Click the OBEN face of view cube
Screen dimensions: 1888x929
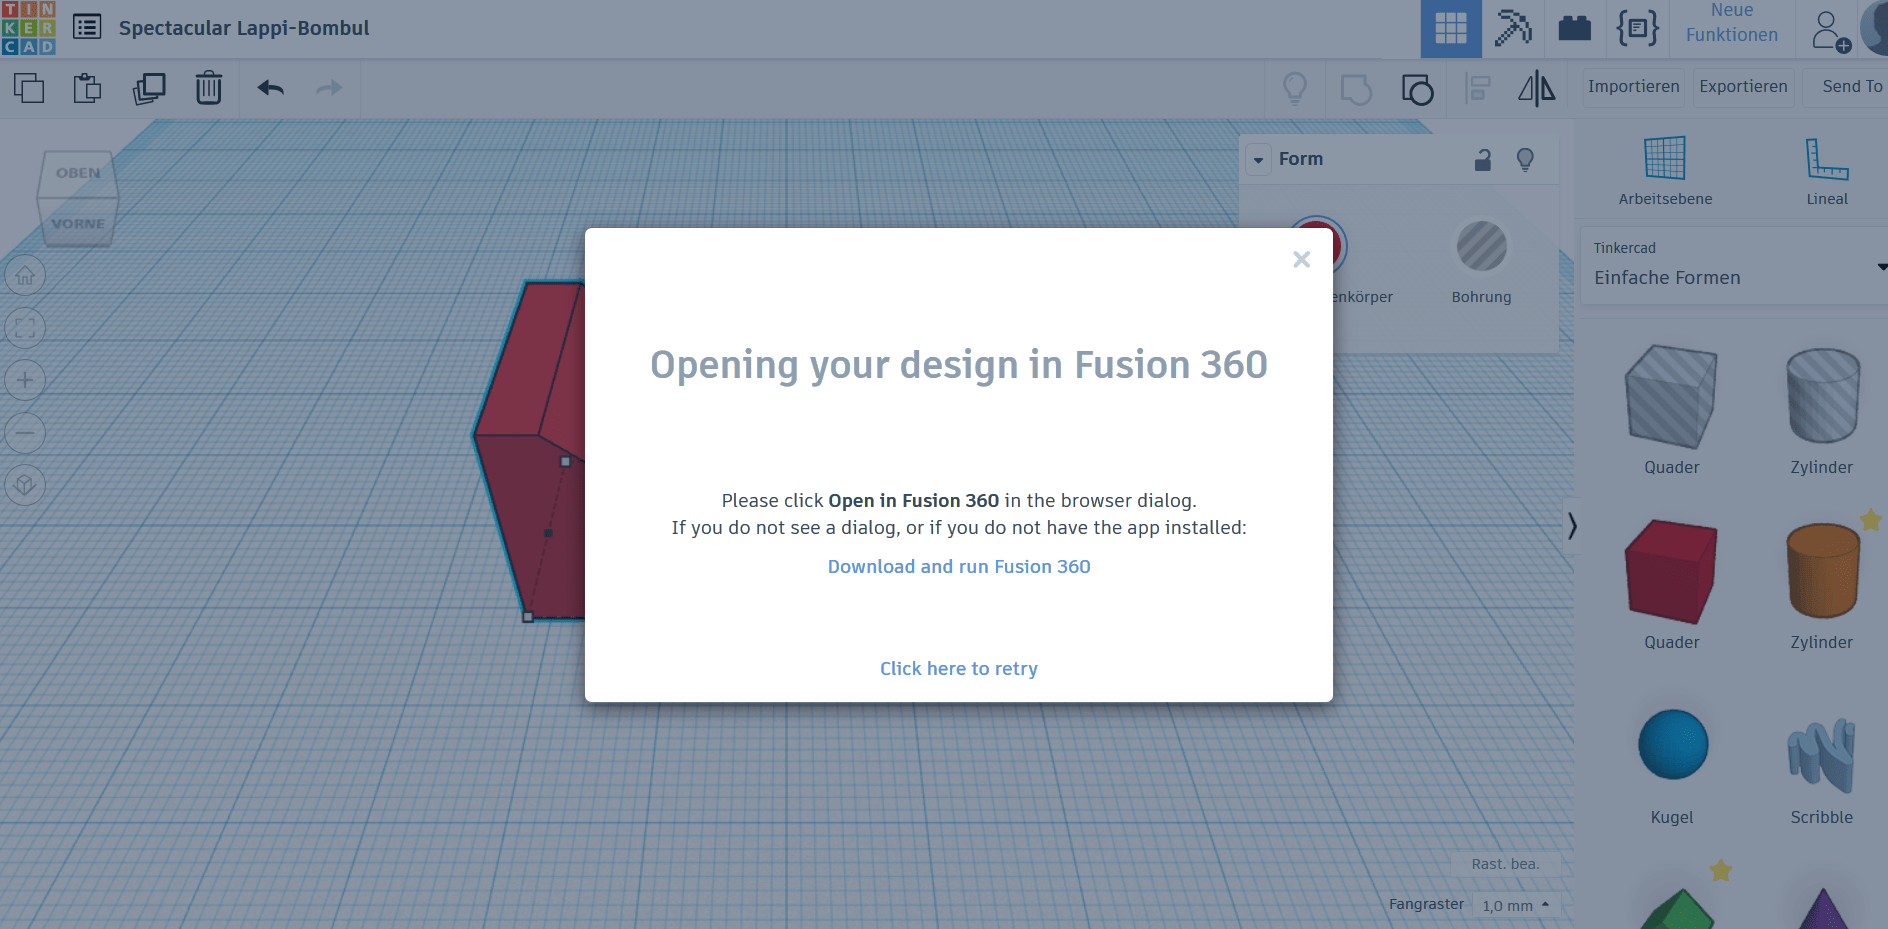coord(78,173)
